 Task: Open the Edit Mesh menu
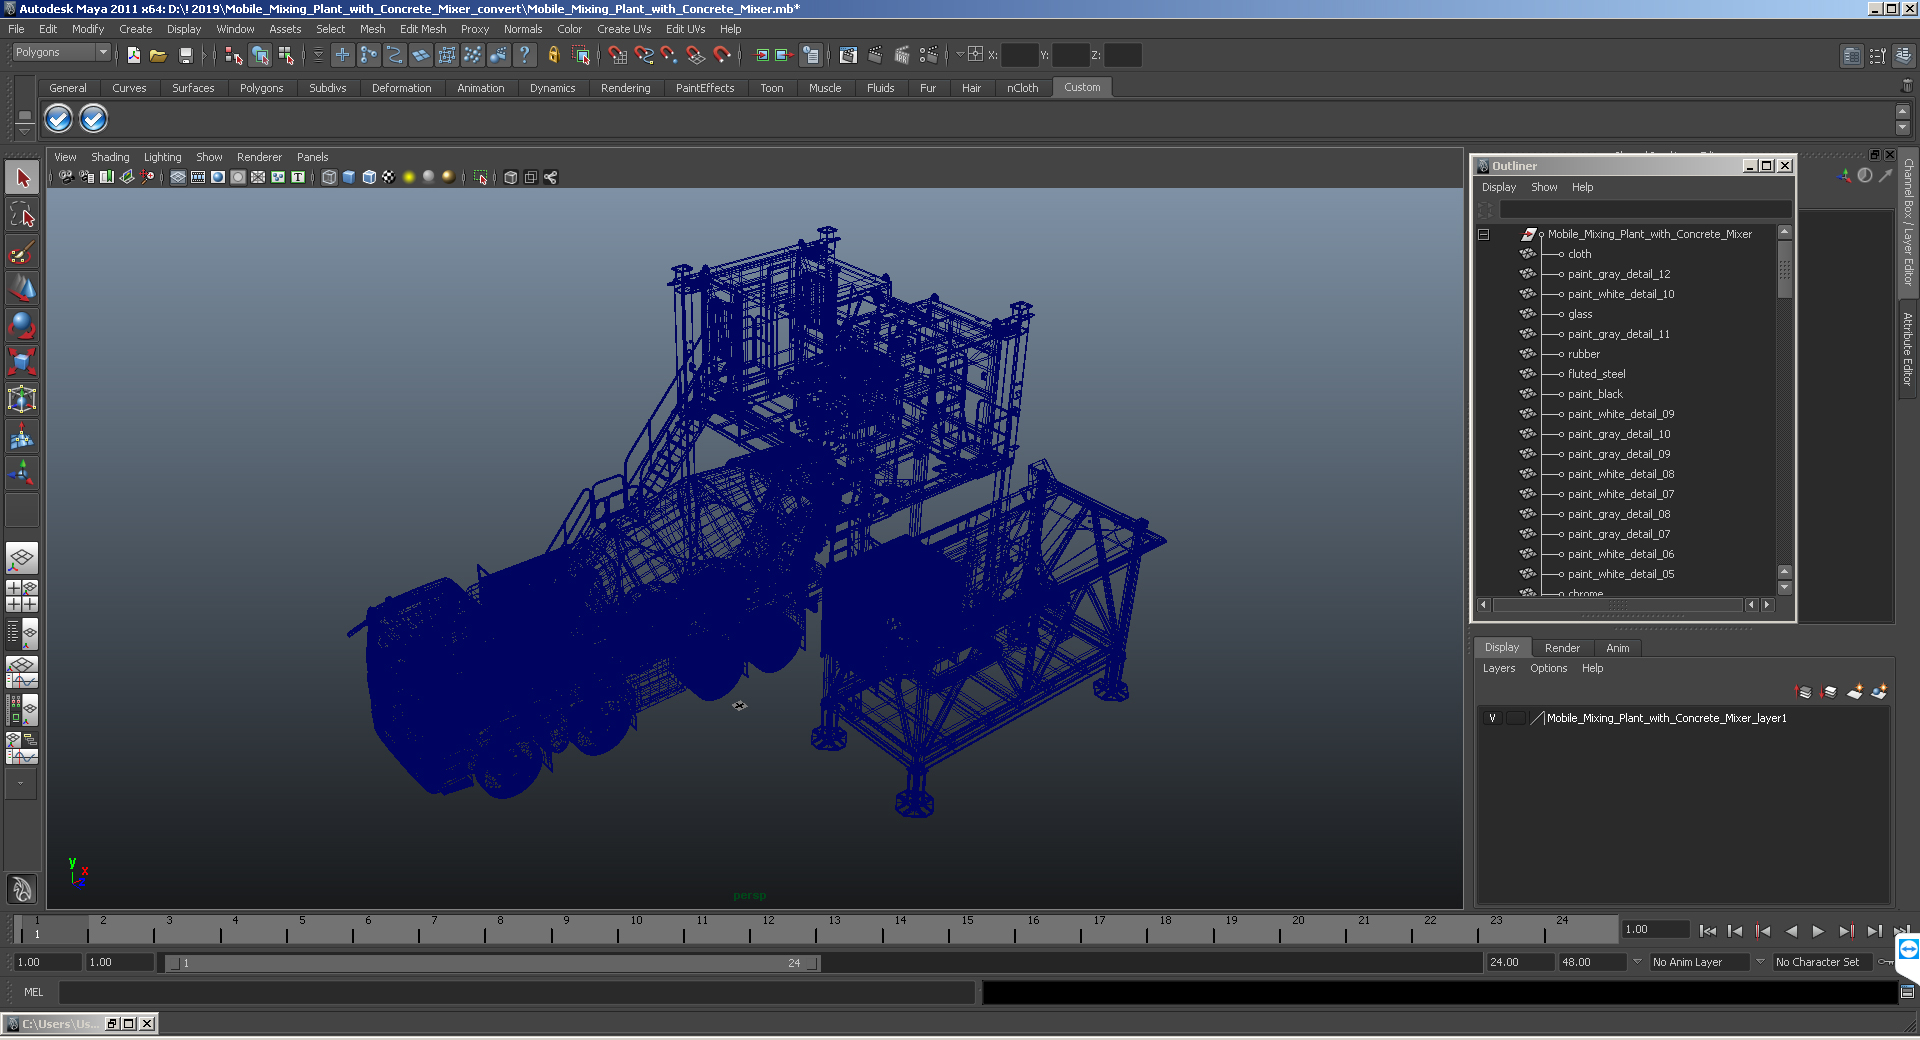422,29
